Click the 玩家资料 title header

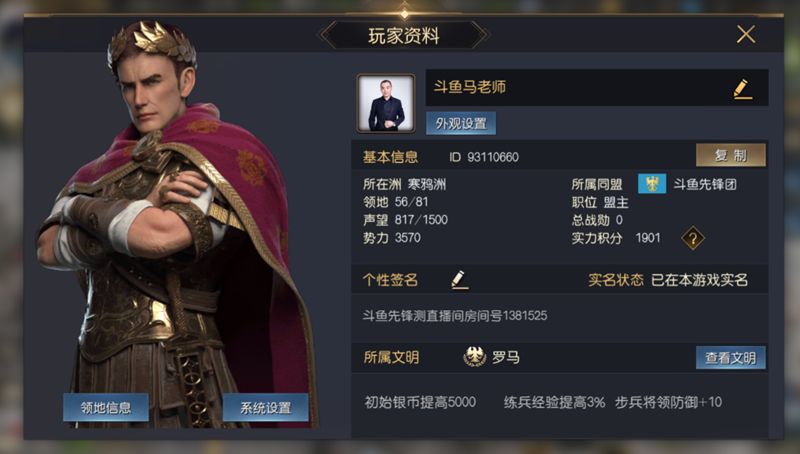(x=404, y=36)
